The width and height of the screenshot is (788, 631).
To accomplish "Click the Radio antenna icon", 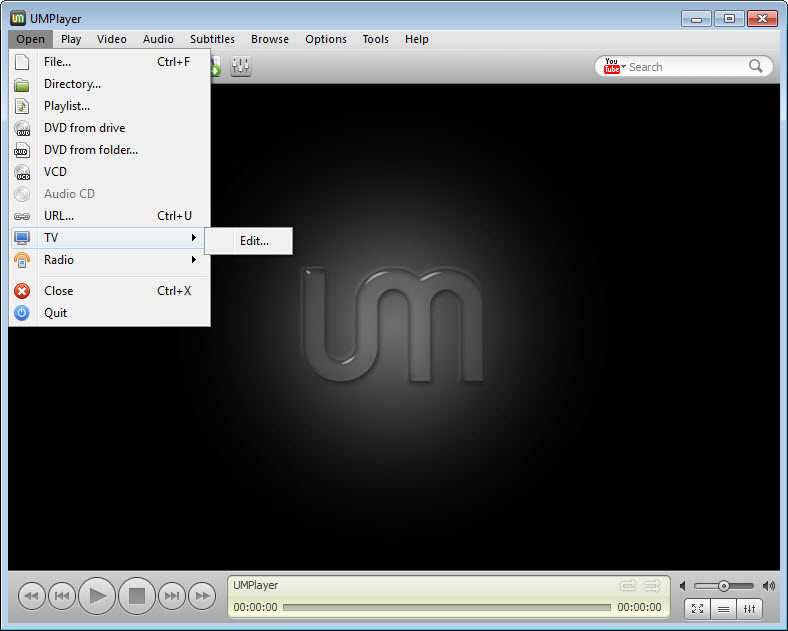I will [22, 260].
